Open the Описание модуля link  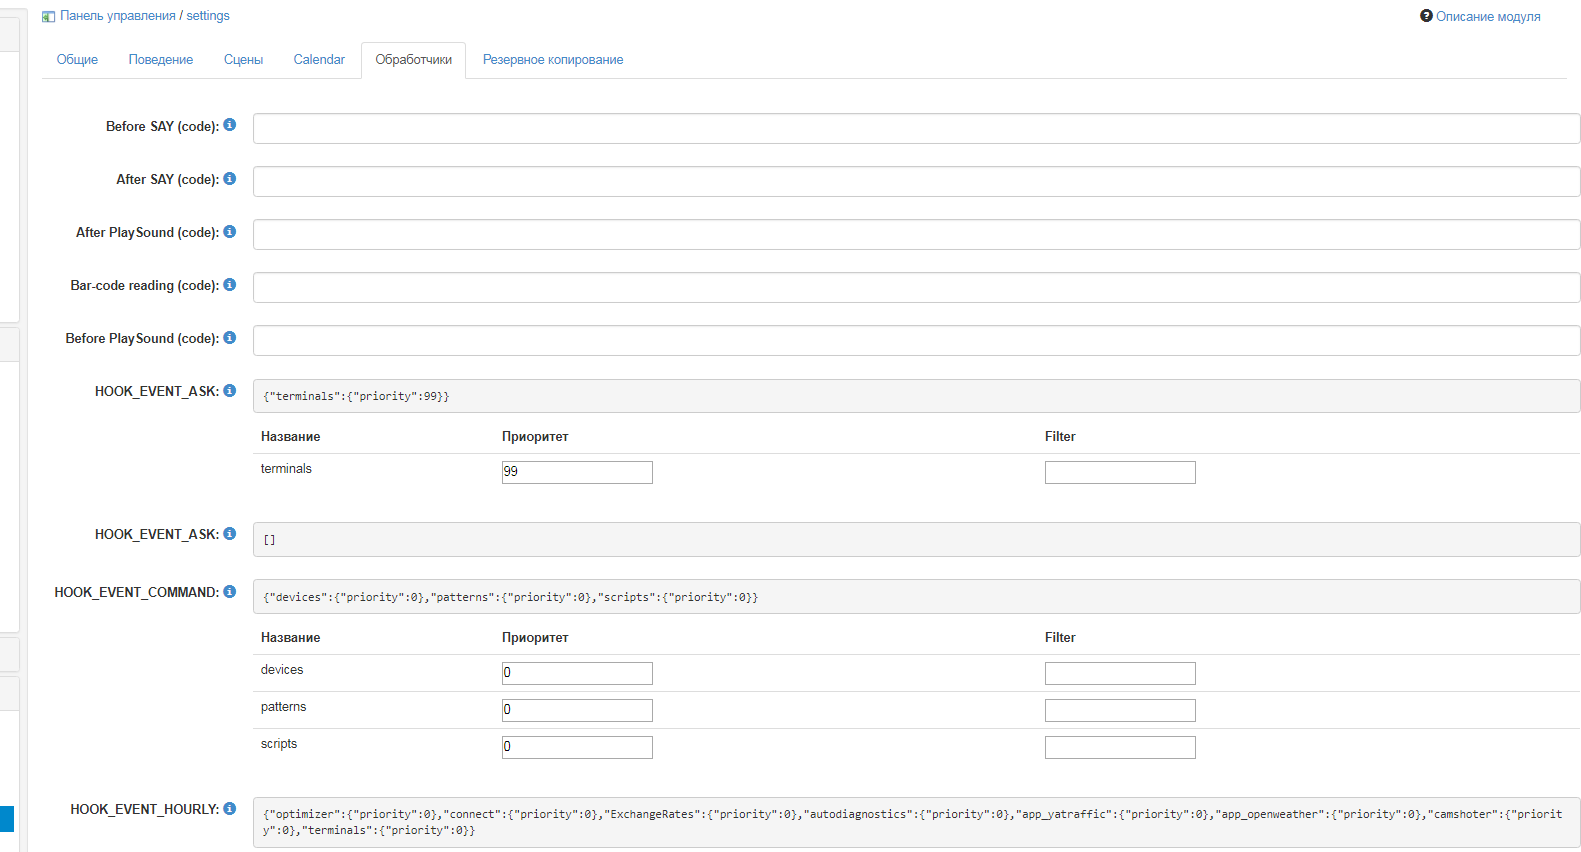coord(1487,17)
